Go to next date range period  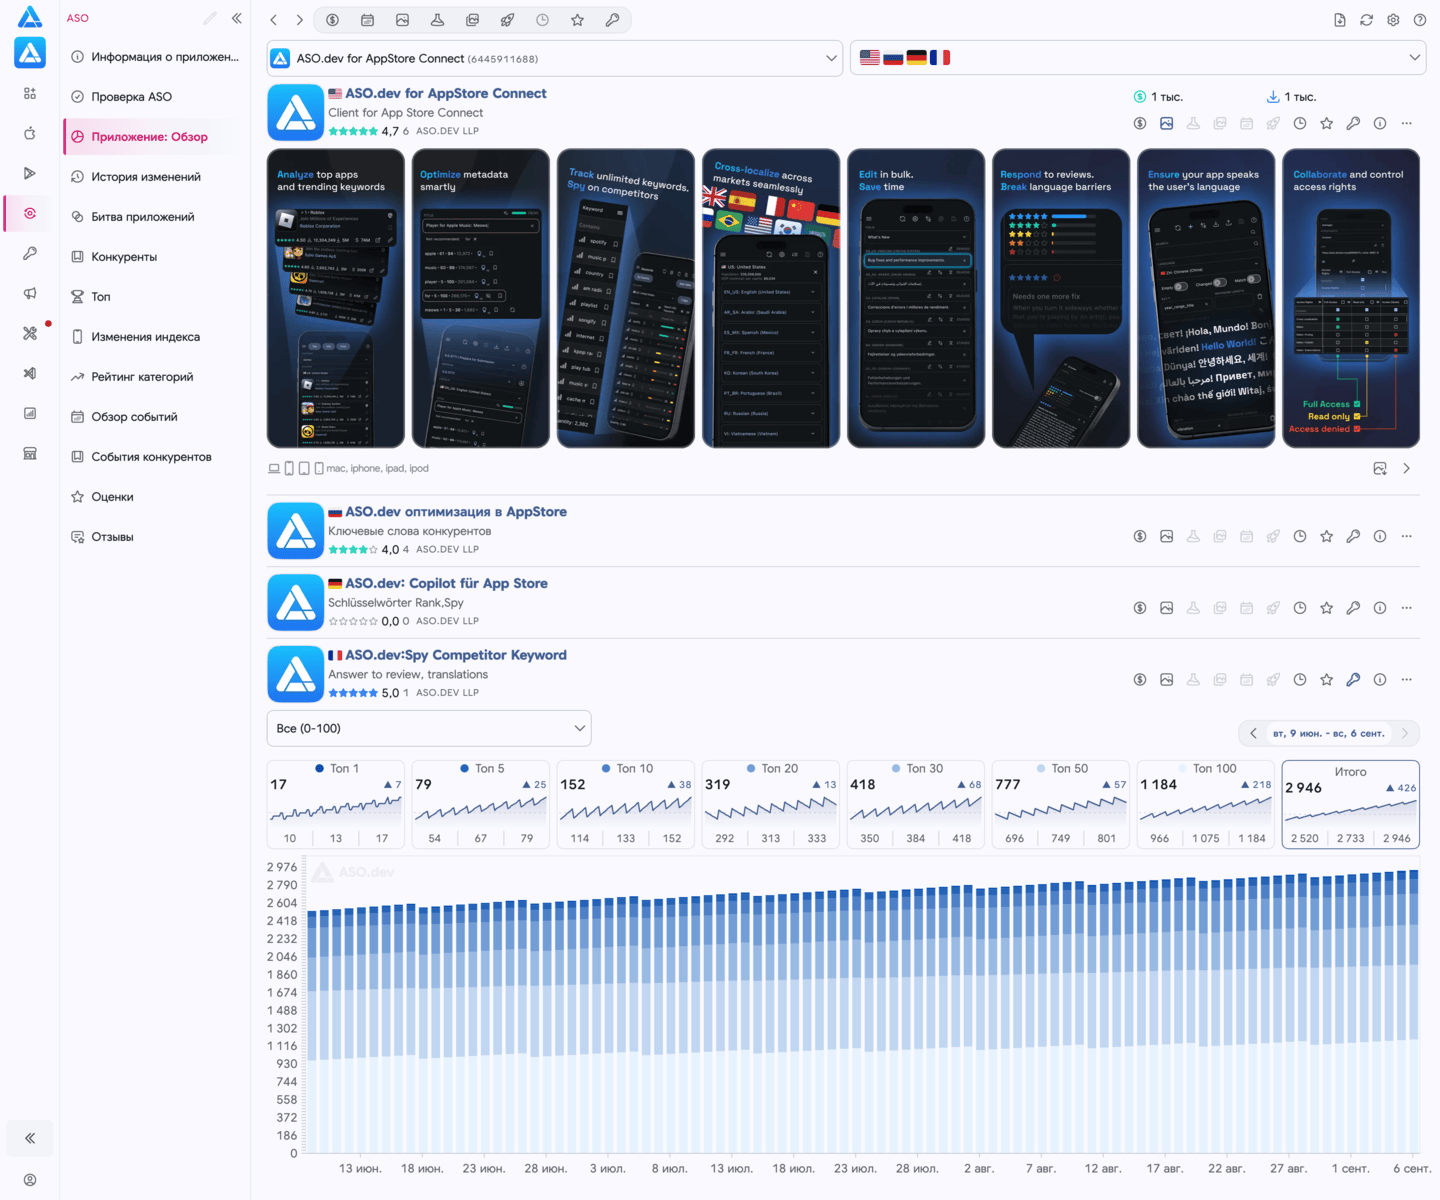tap(1405, 733)
